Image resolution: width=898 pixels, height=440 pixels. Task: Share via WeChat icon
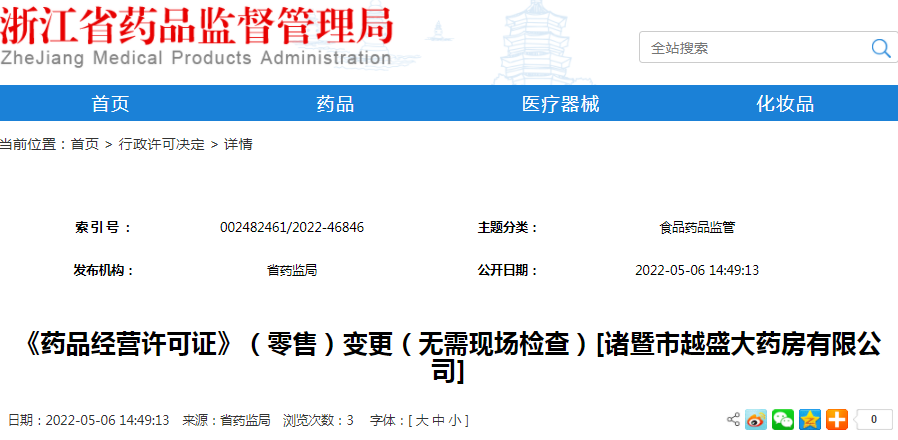pos(783,420)
